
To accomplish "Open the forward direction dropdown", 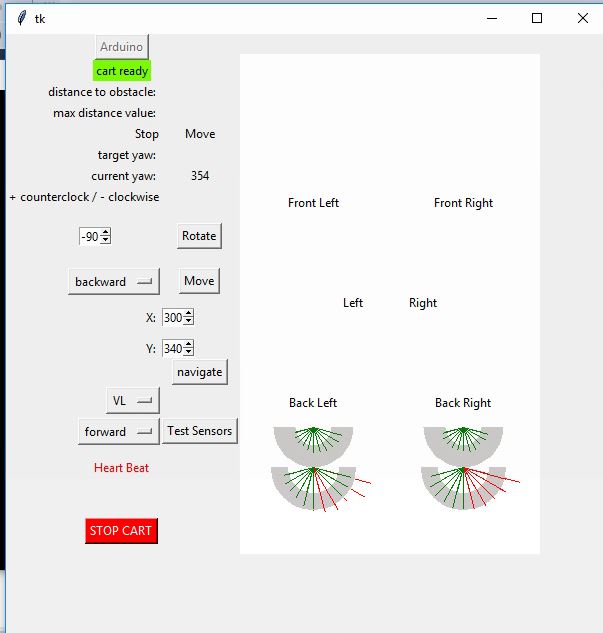I will click(x=119, y=432).
